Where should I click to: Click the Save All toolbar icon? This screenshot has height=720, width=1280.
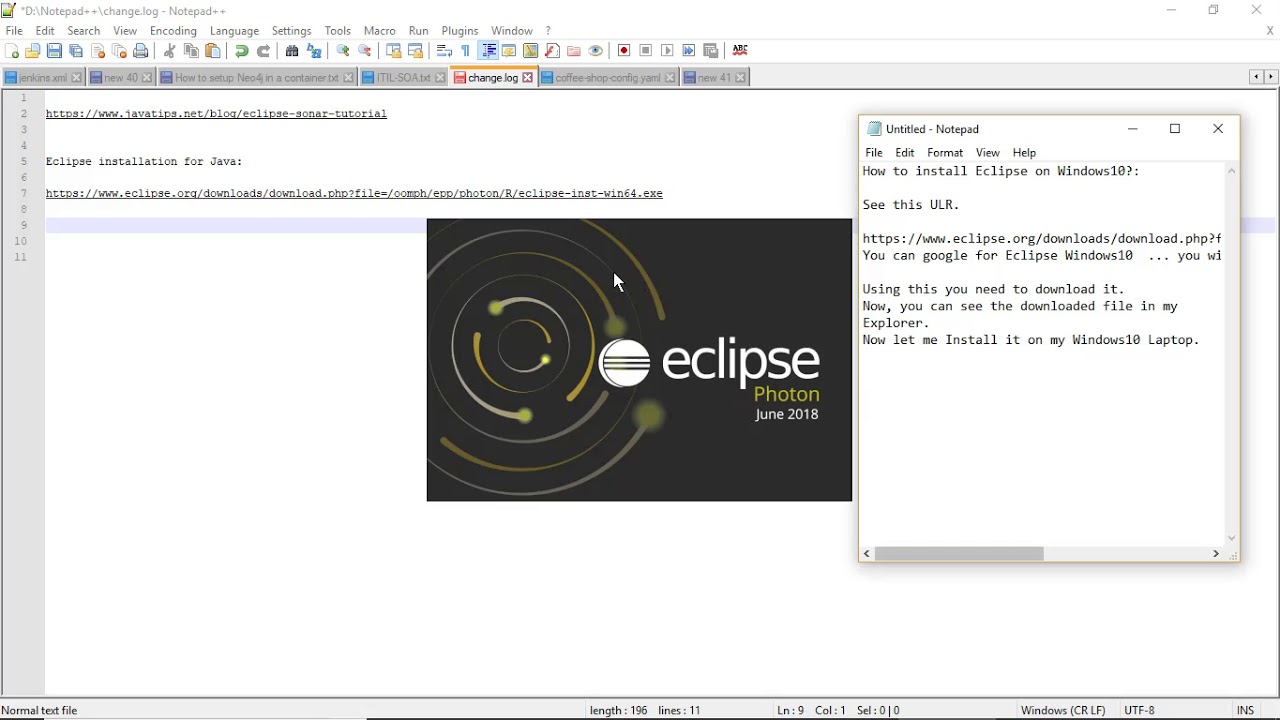76,51
